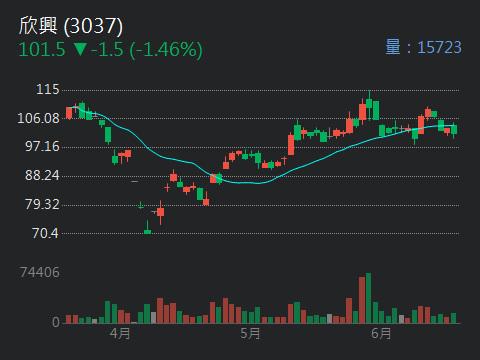The image size is (480, 360).
Task: Click the stock title 欣興 (3037)
Action: click(x=71, y=26)
